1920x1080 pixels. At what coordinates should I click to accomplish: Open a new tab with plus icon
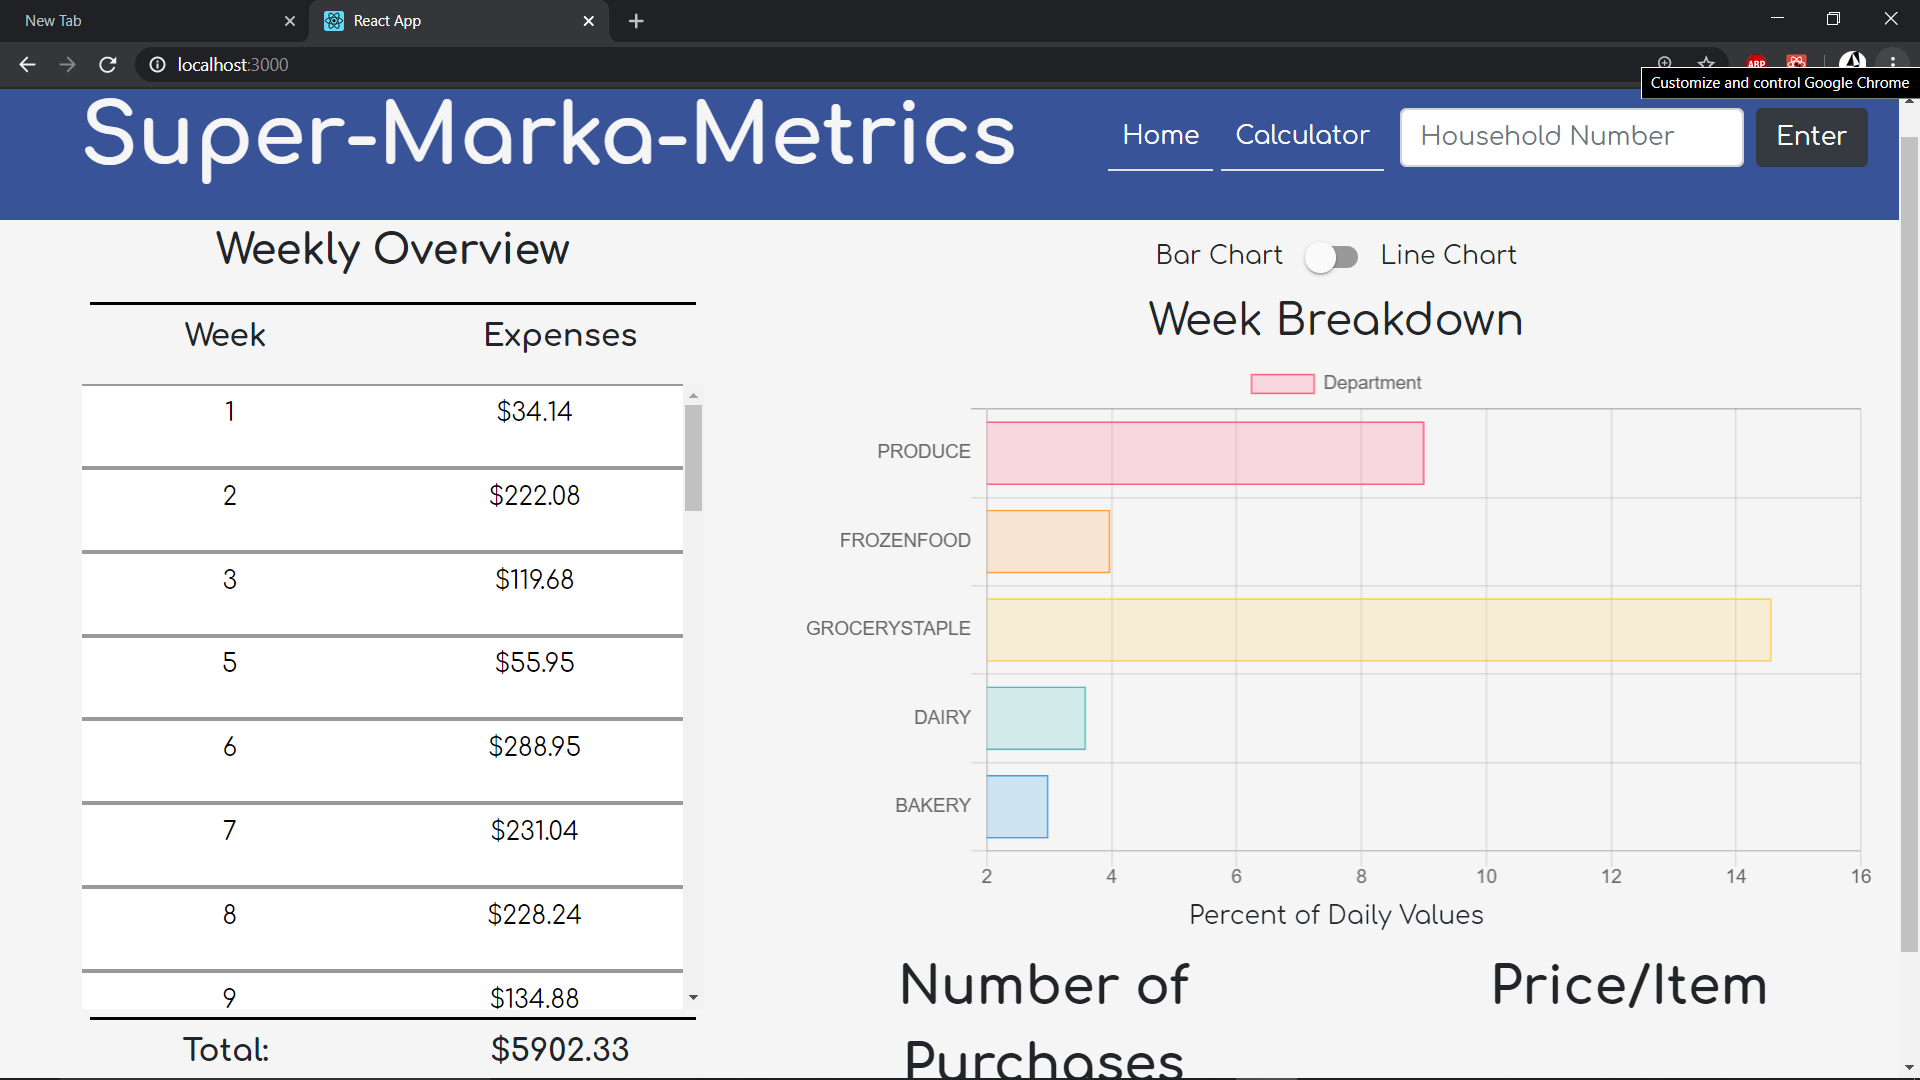(636, 21)
